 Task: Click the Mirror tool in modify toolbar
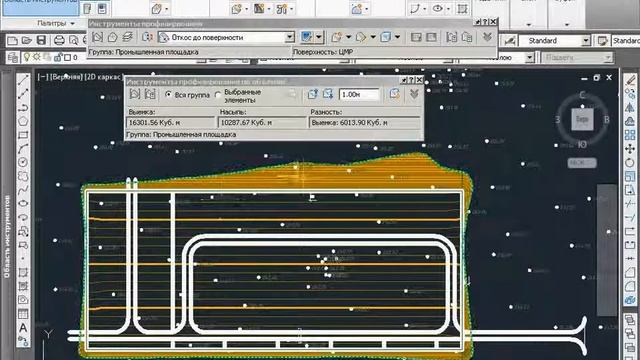(630, 107)
